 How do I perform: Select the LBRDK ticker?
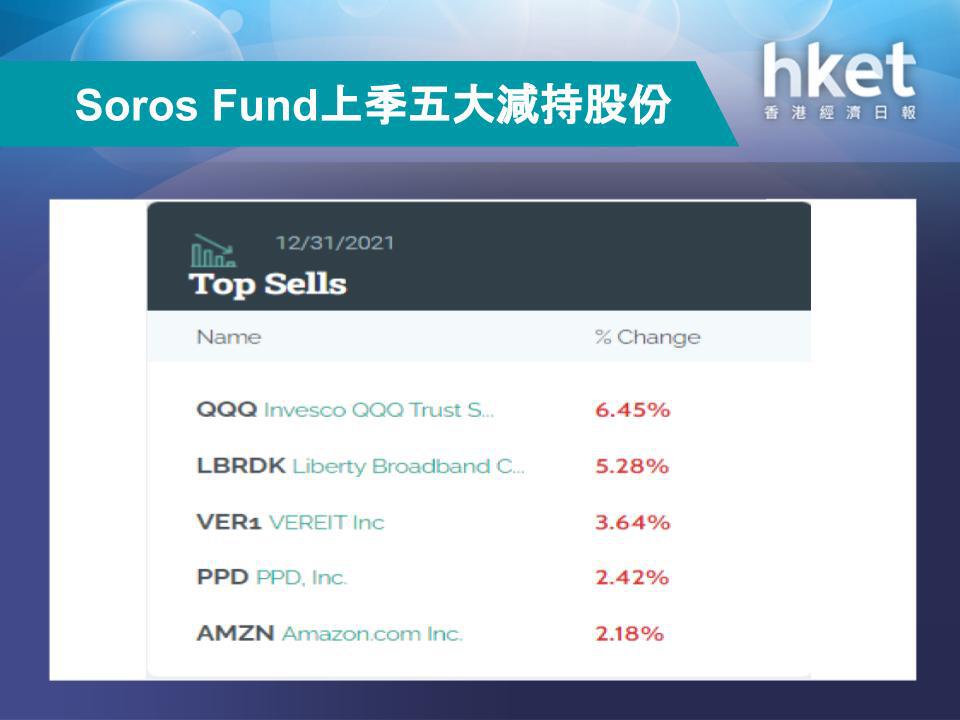(241, 465)
